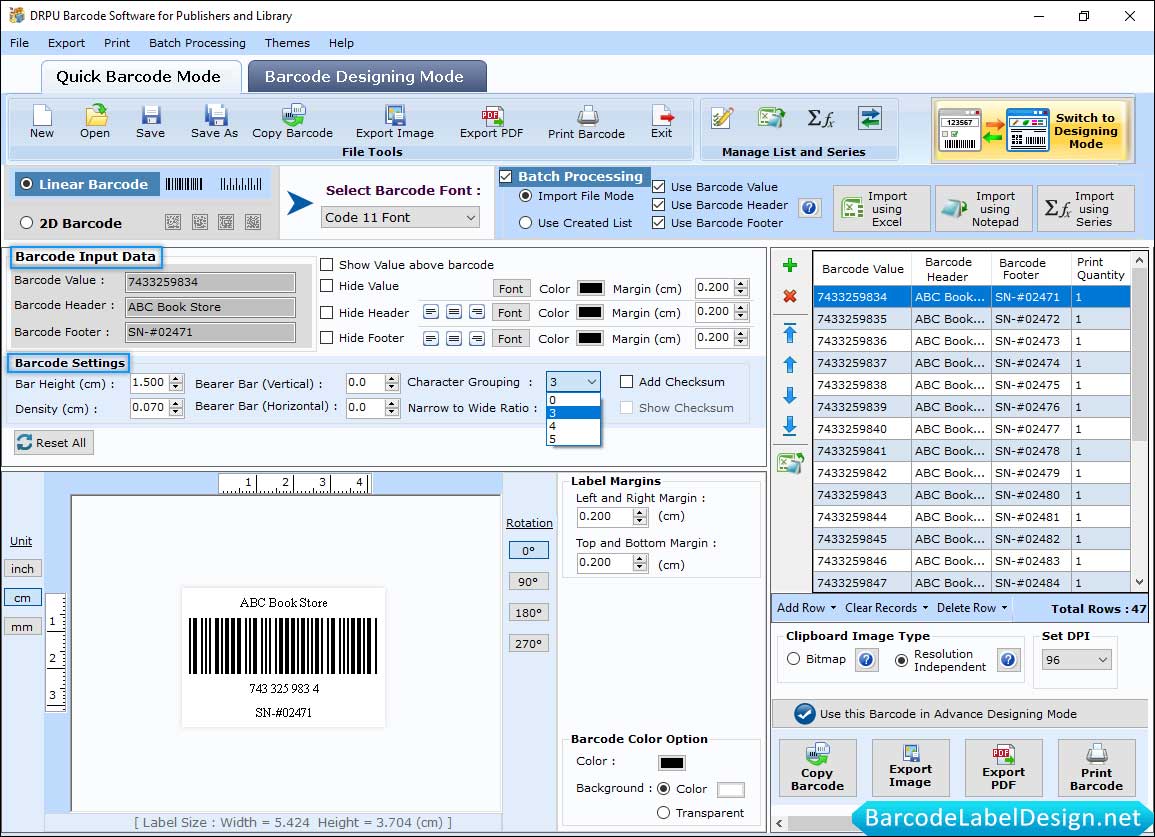Click the green plus add row icon
Viewport: 1155px width, 837px height.
[x=790, y=265]
